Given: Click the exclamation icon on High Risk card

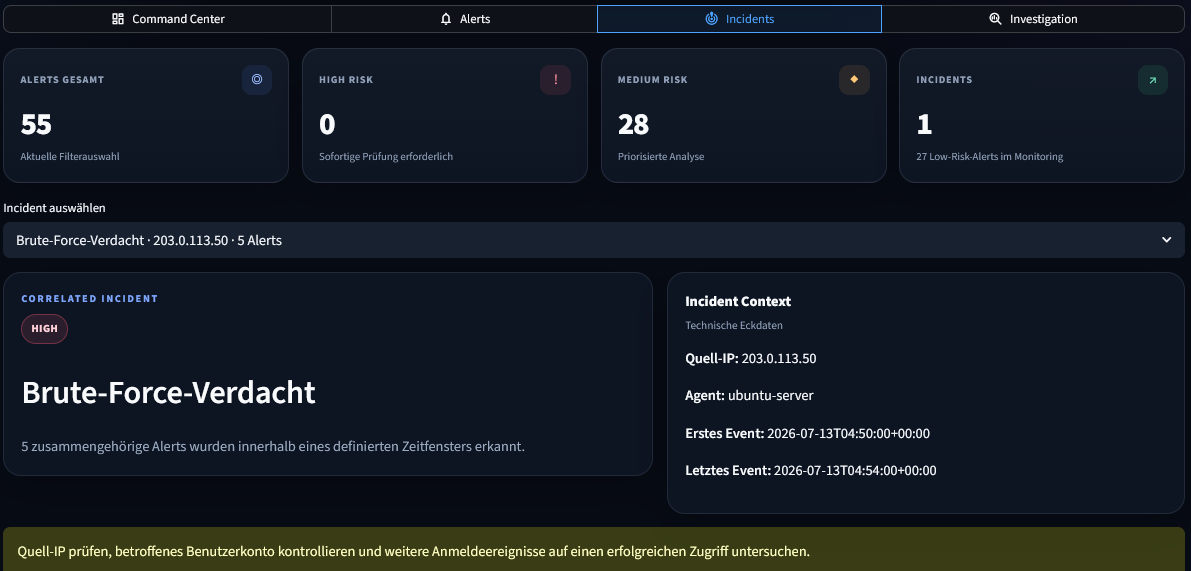Looking at the screenshot, I should click(555, 80).
